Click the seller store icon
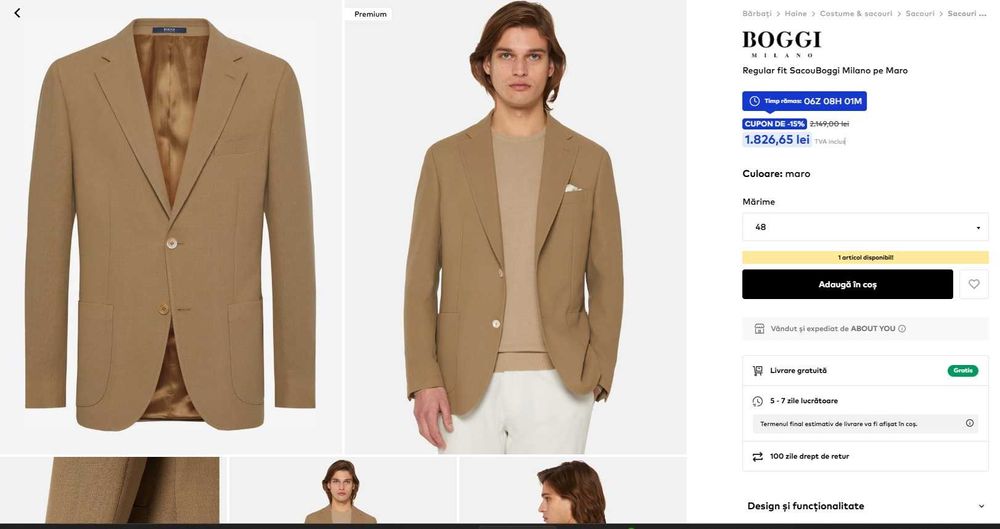This screenshot has height=529, width=1000. 760,328
